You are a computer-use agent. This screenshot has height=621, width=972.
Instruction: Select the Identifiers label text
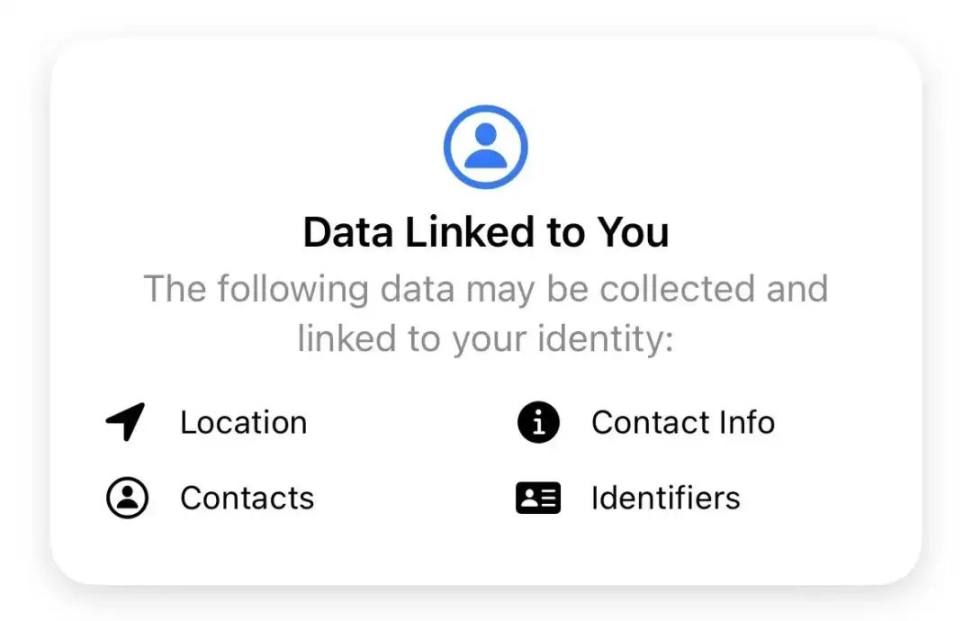coord(665,498)
